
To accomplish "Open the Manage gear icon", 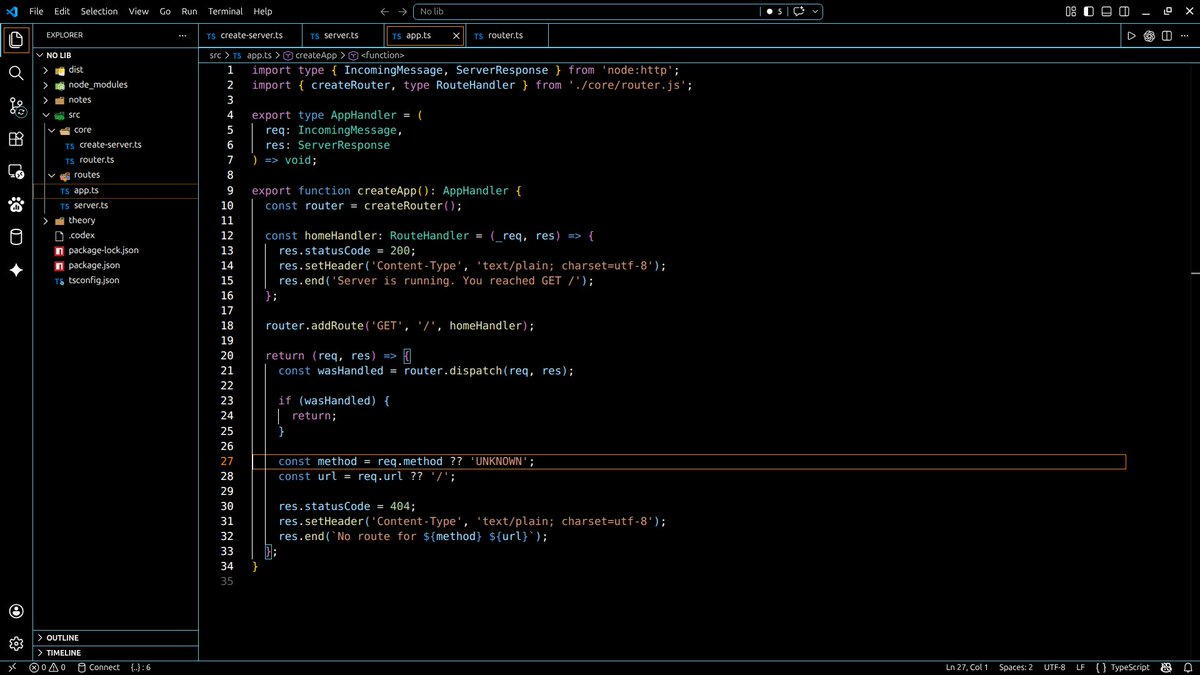I will coord(16,643).
